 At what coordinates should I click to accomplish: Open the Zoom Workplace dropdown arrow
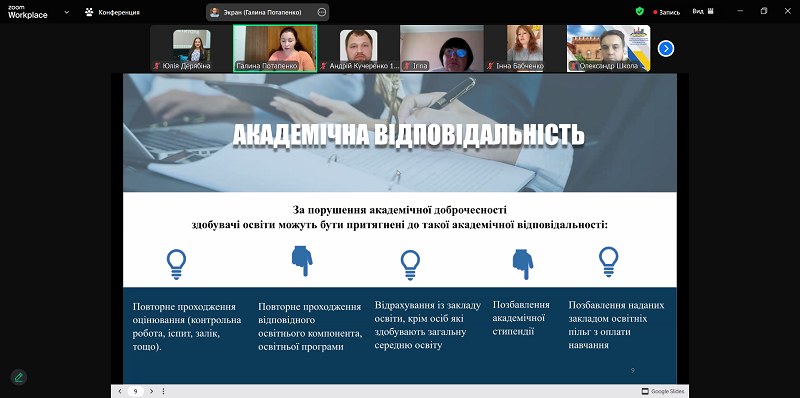click(x=67, y=12)
